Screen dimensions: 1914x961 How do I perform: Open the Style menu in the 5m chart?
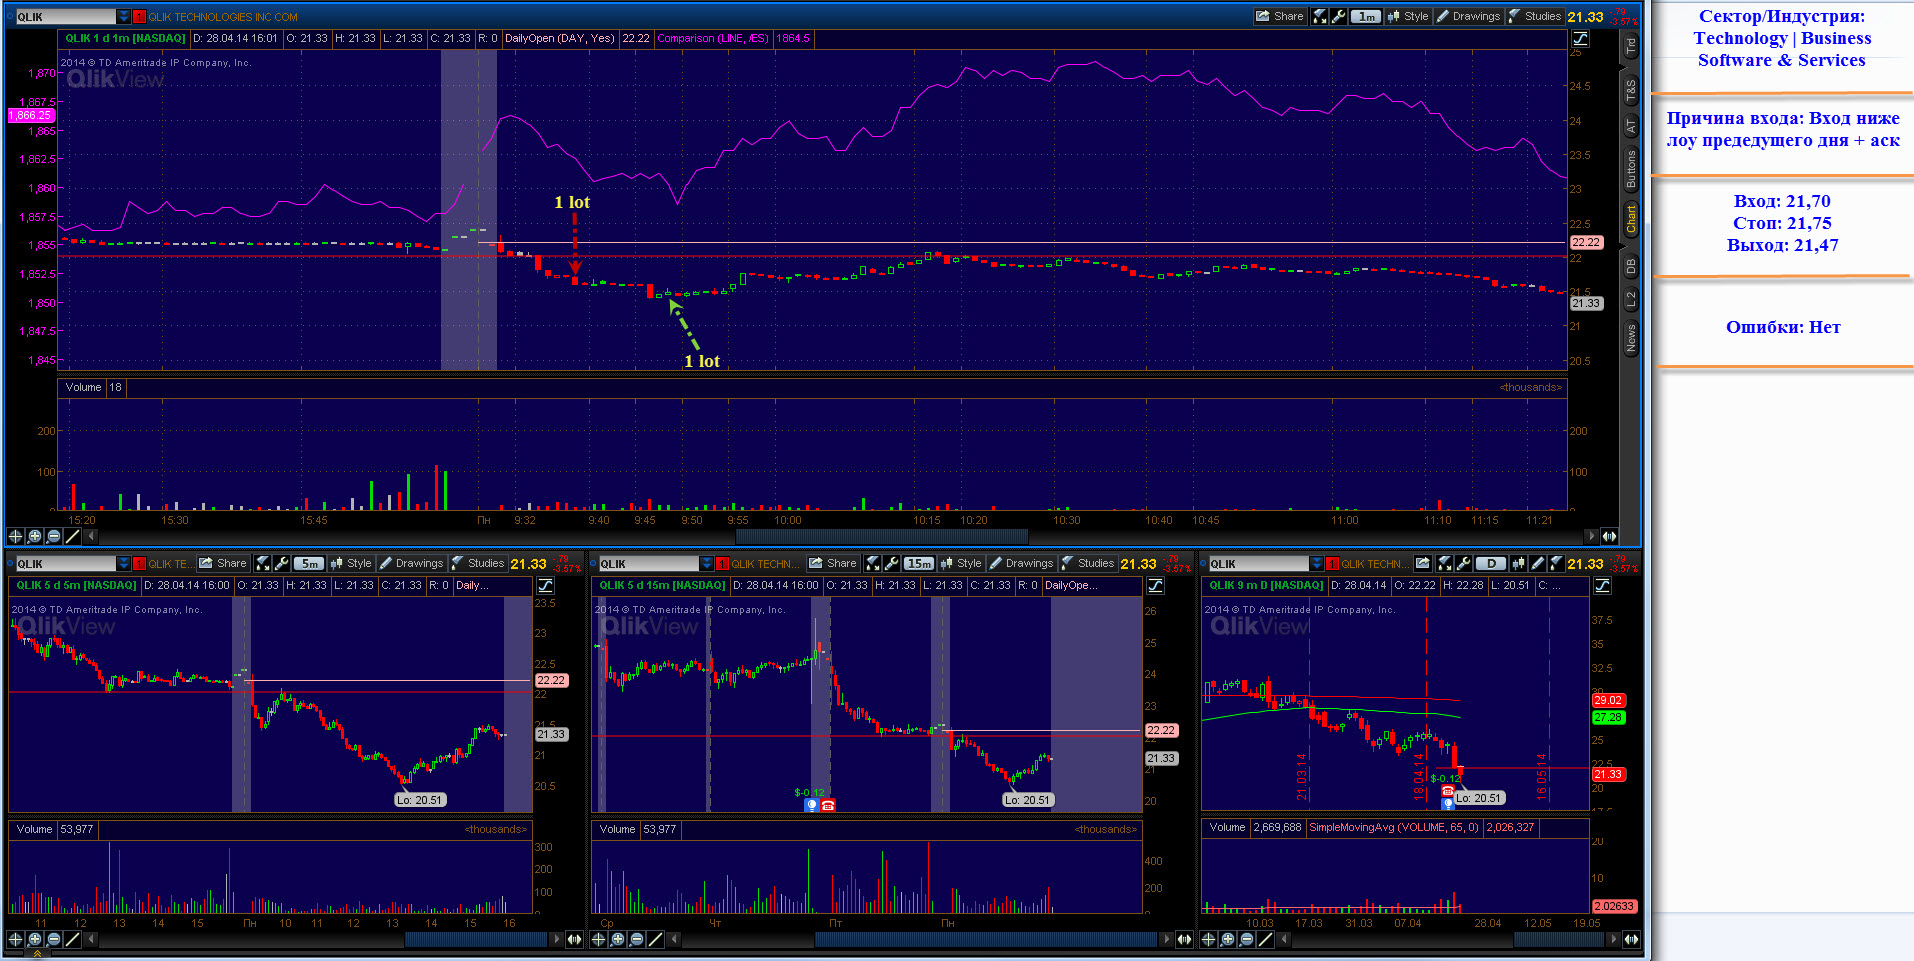pyautogui.click(x=351, y=563)
